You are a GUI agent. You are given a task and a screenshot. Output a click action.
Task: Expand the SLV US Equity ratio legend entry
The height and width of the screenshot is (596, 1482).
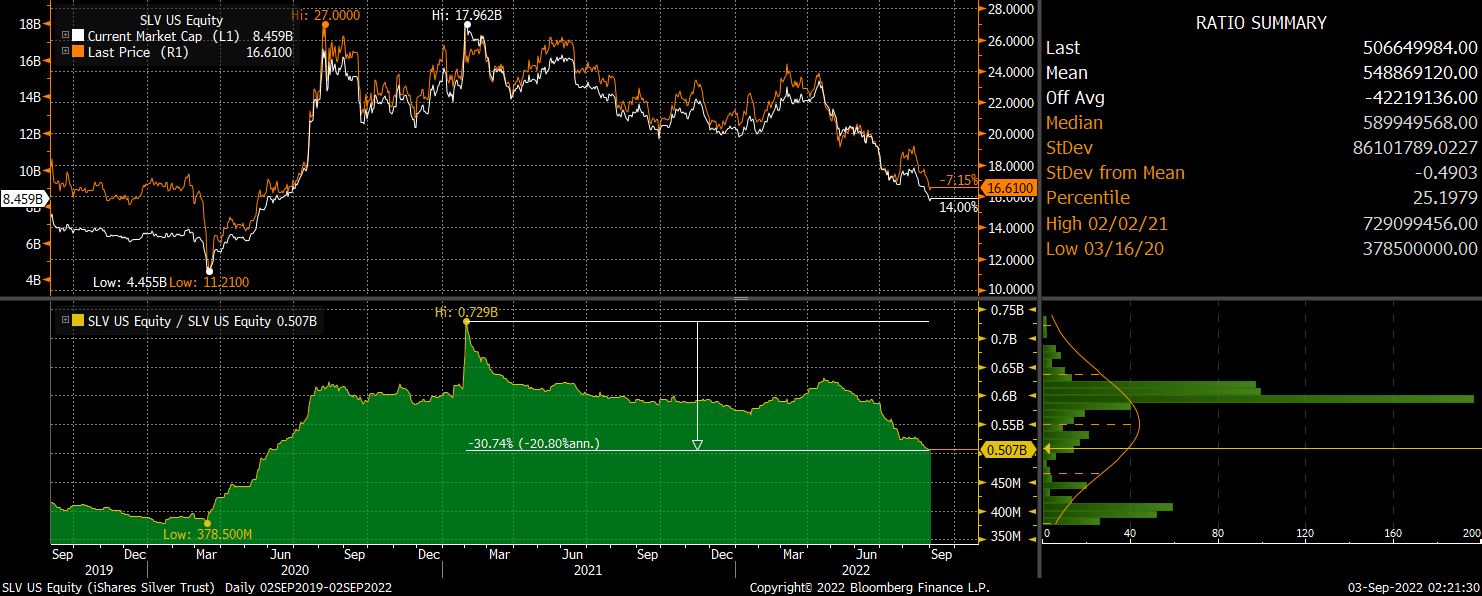(x=65, y=319)
